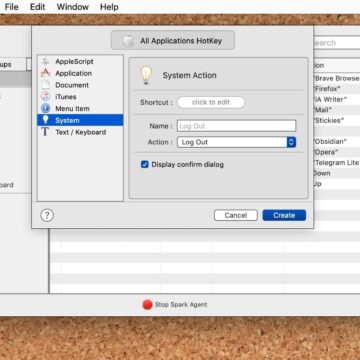The width and height of the screenshot is (360, 360).
Task: Click the red Stop Spark Agent icon
Action: tap(147, 304)
